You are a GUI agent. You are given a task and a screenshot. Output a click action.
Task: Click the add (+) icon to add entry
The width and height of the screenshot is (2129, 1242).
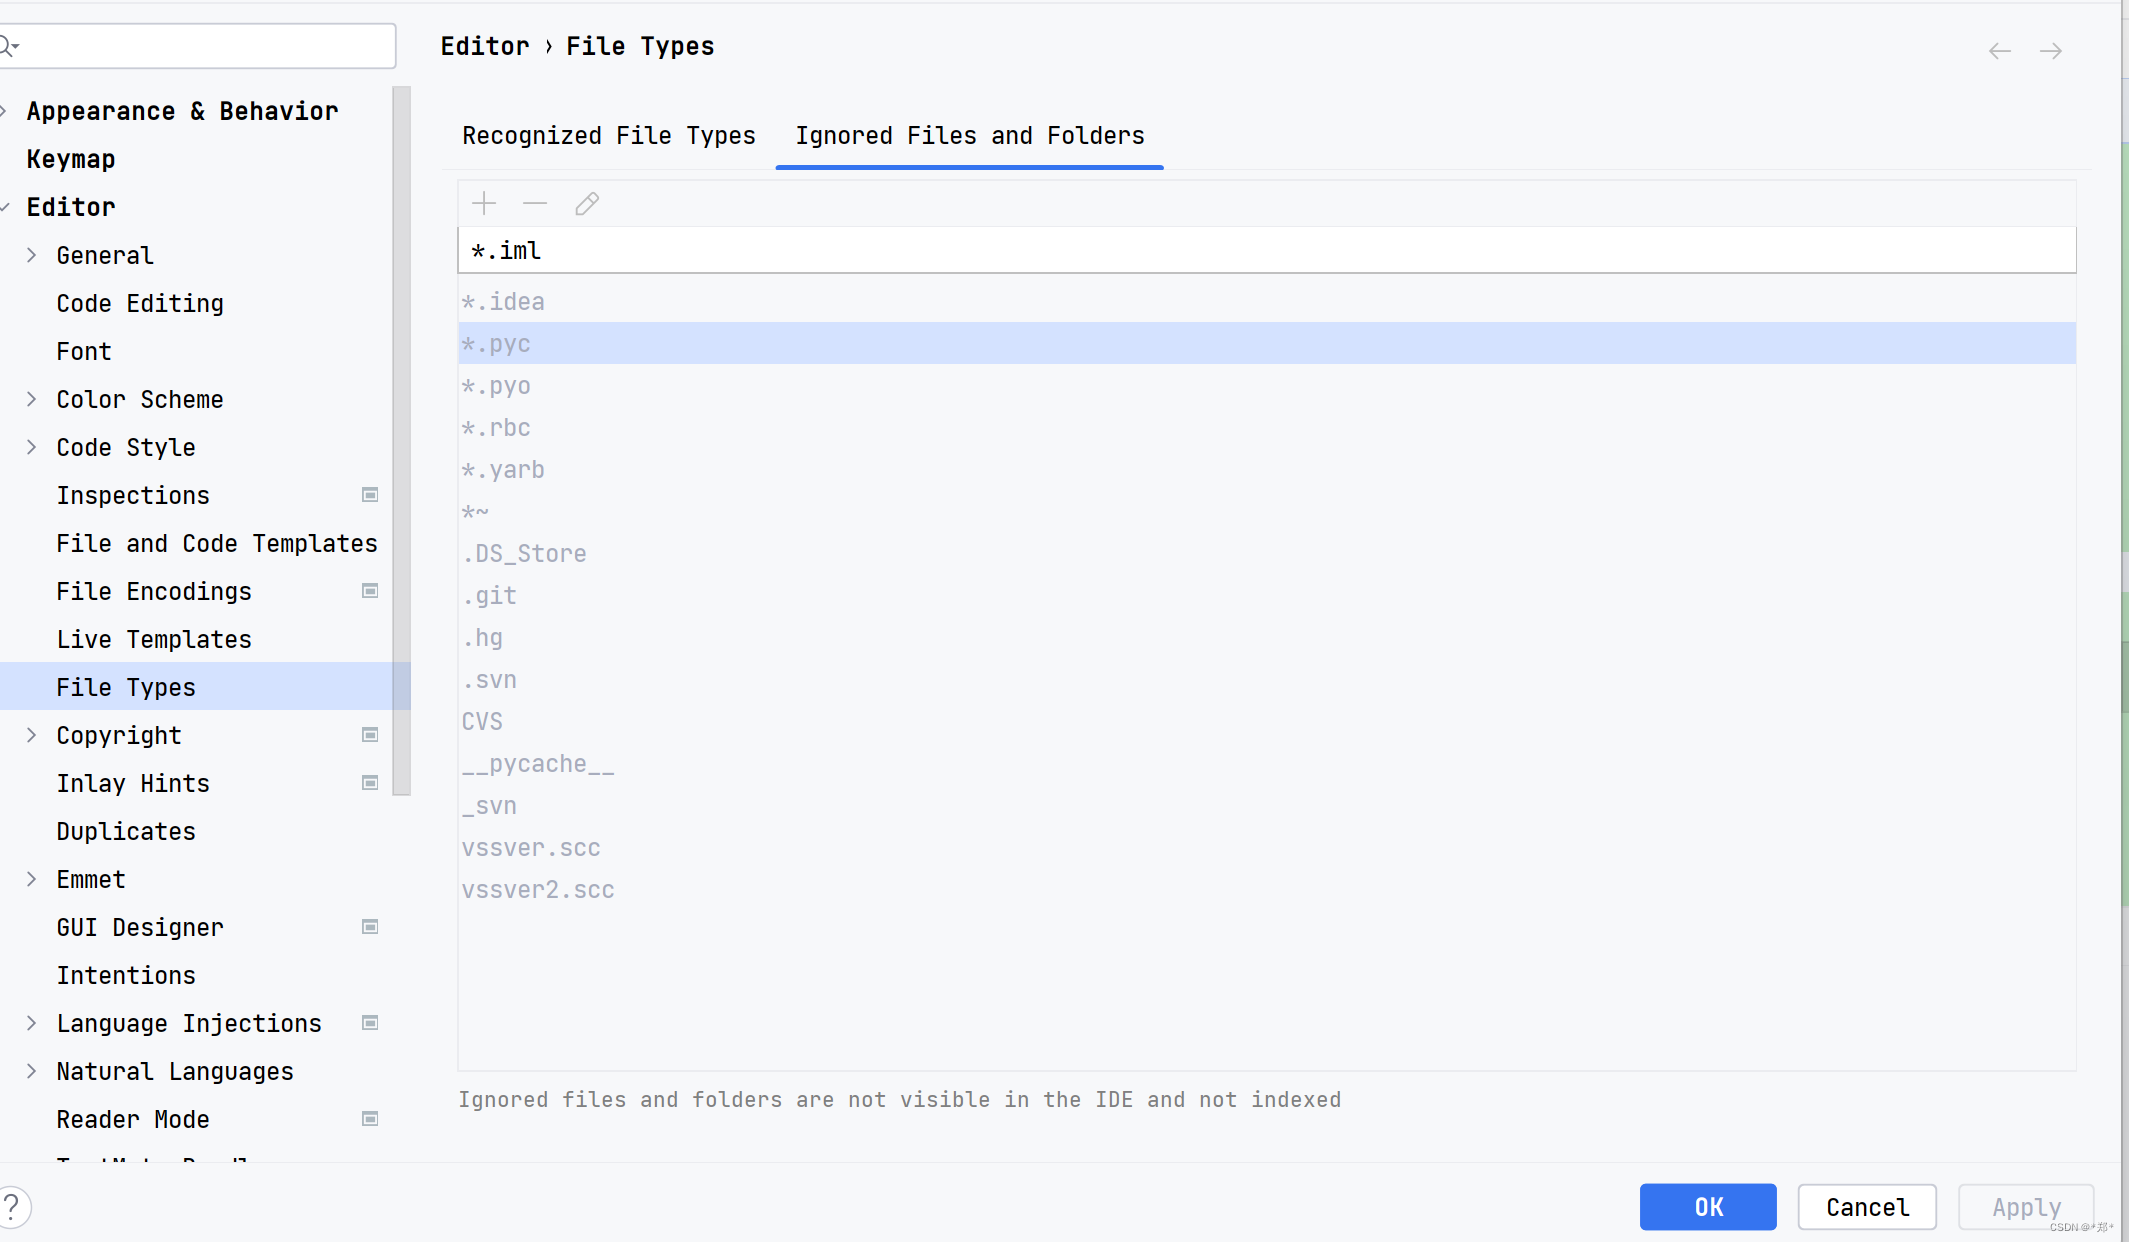pos(483,203)
